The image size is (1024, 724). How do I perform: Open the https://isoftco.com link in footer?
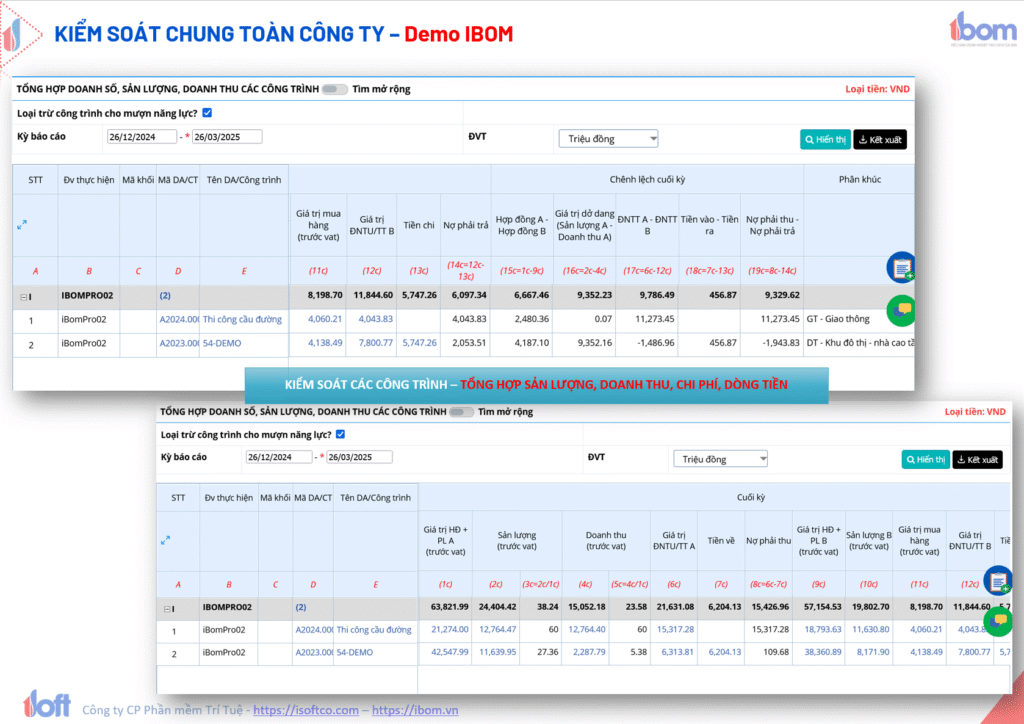(305, 710)
